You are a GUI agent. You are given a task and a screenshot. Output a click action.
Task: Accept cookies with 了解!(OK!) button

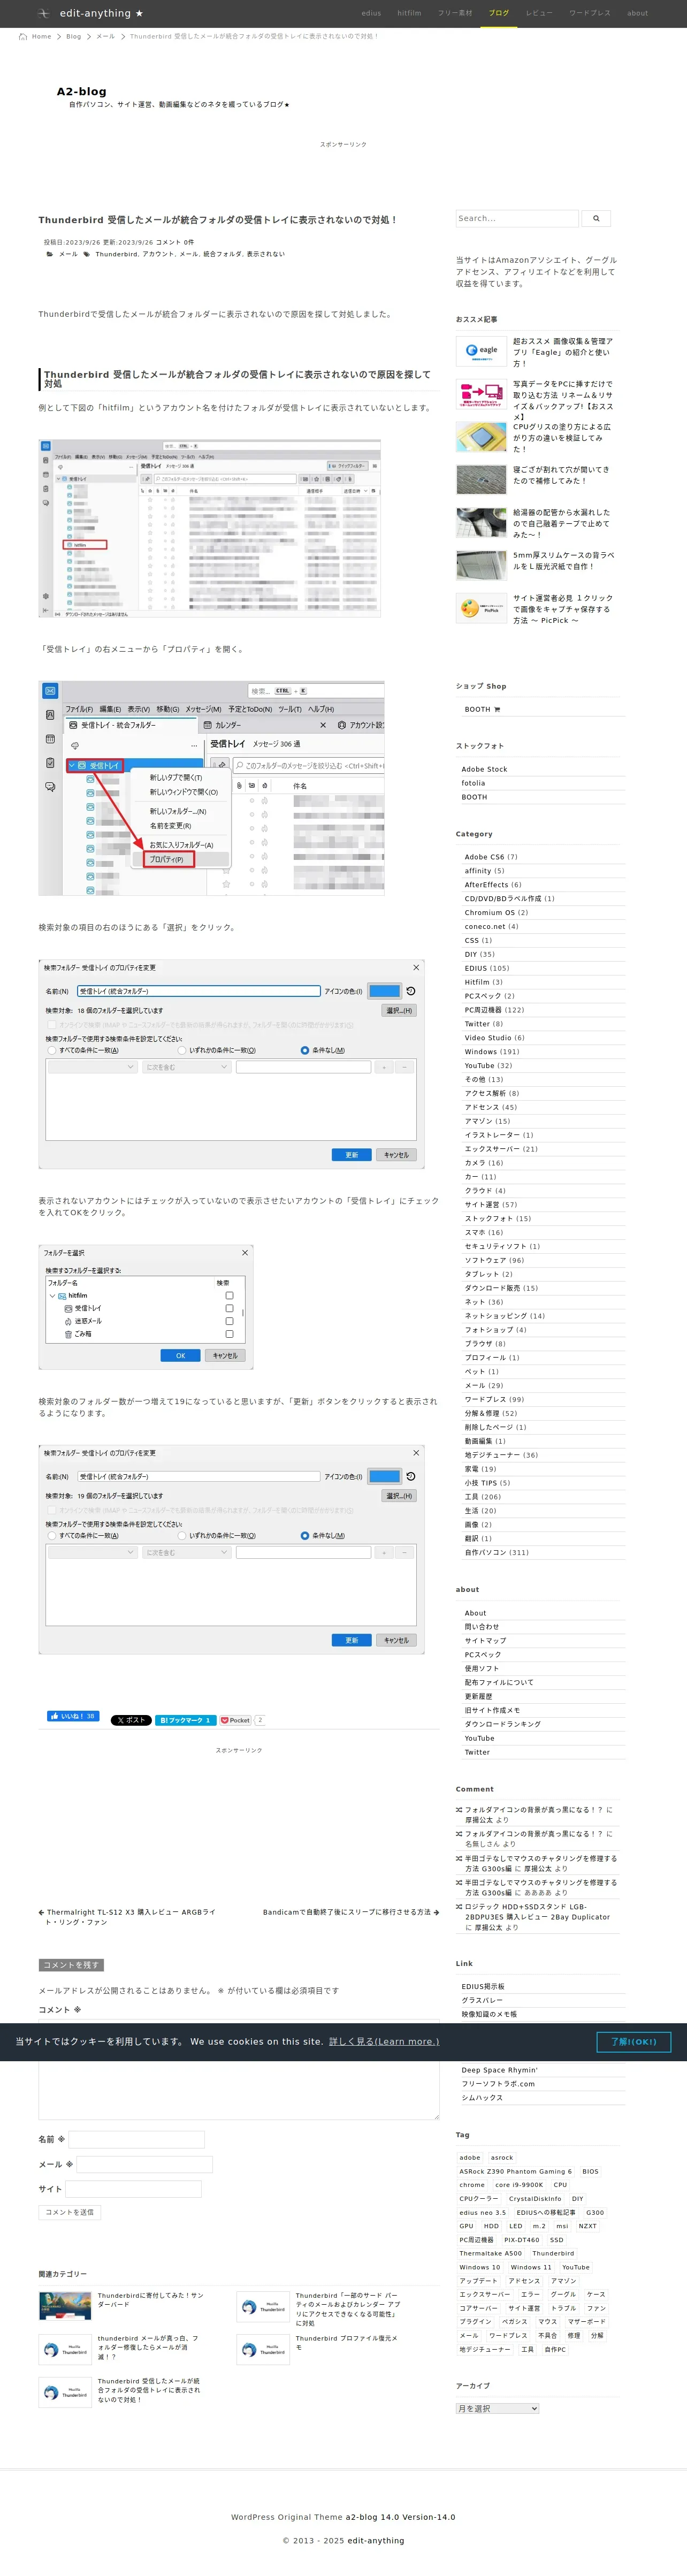(634, 2041)
